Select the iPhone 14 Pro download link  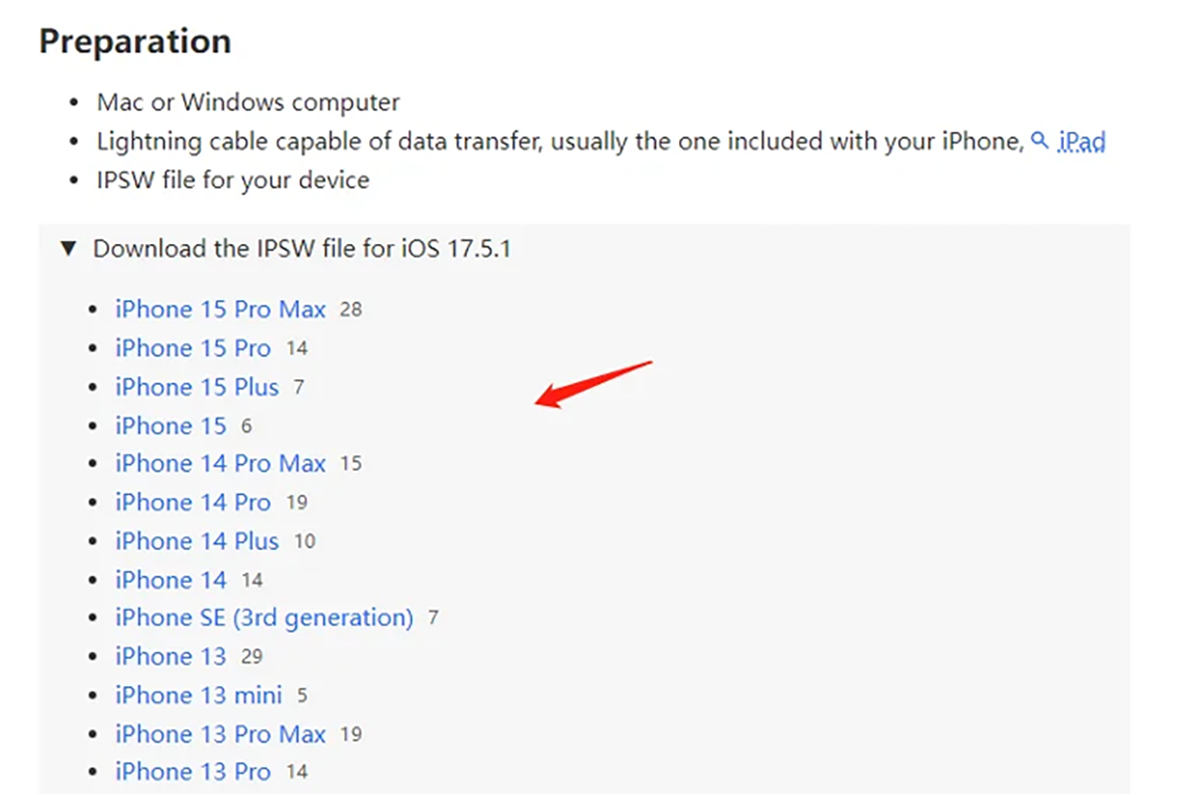[192, 502]
